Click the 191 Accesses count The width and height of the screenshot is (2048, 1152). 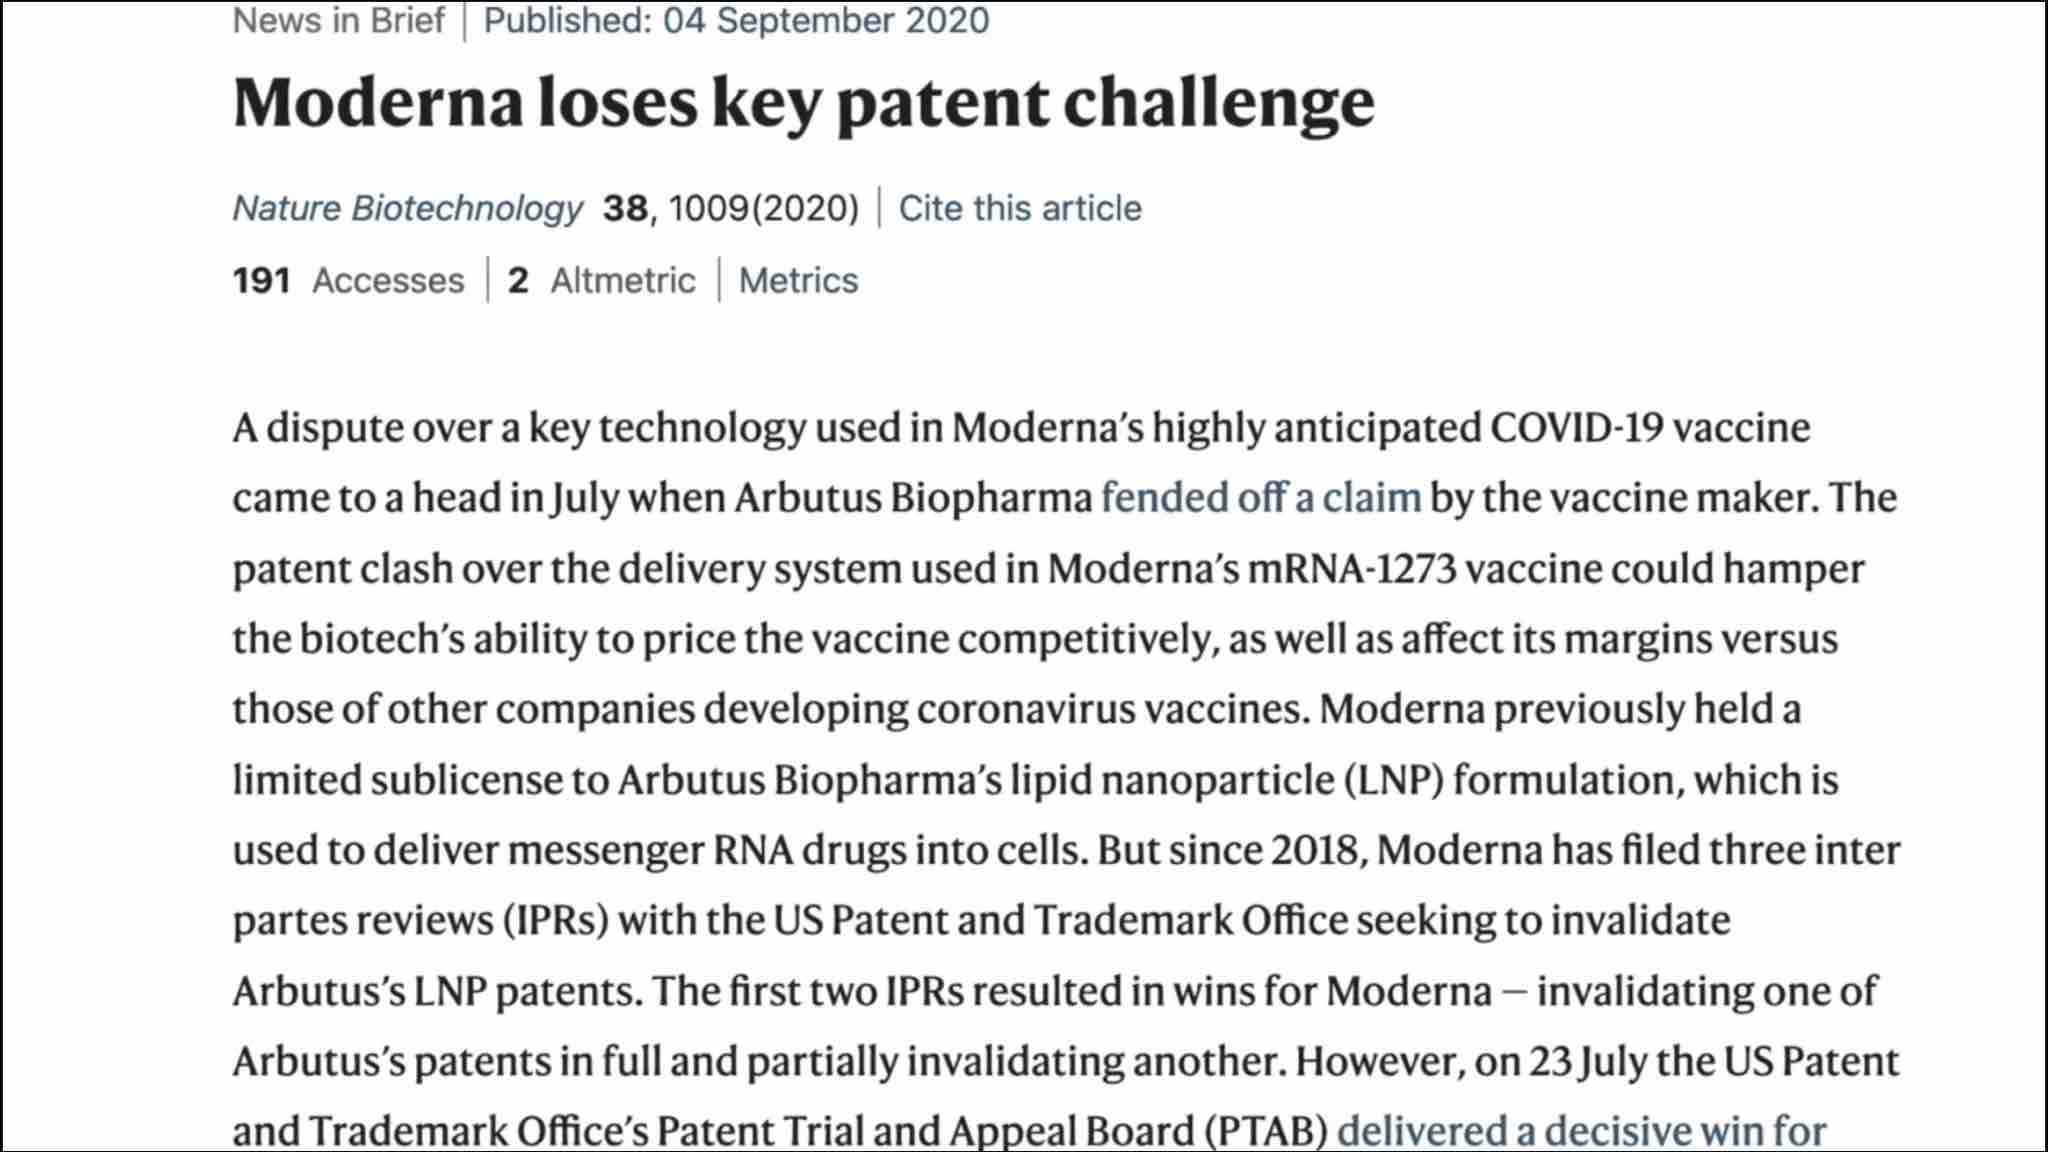[348, 280]
